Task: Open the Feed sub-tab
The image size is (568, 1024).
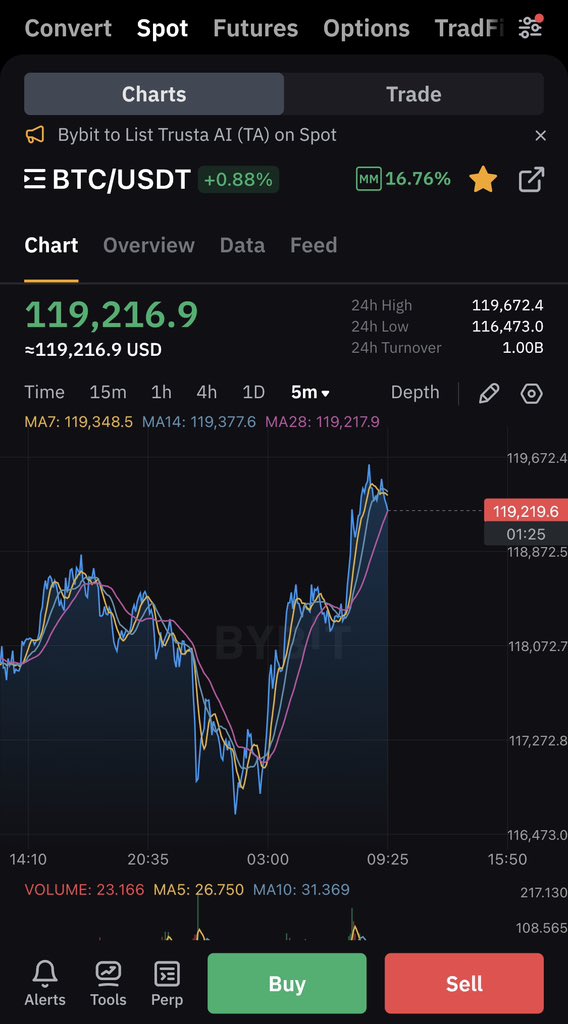Action: click(x=313, y=245)
